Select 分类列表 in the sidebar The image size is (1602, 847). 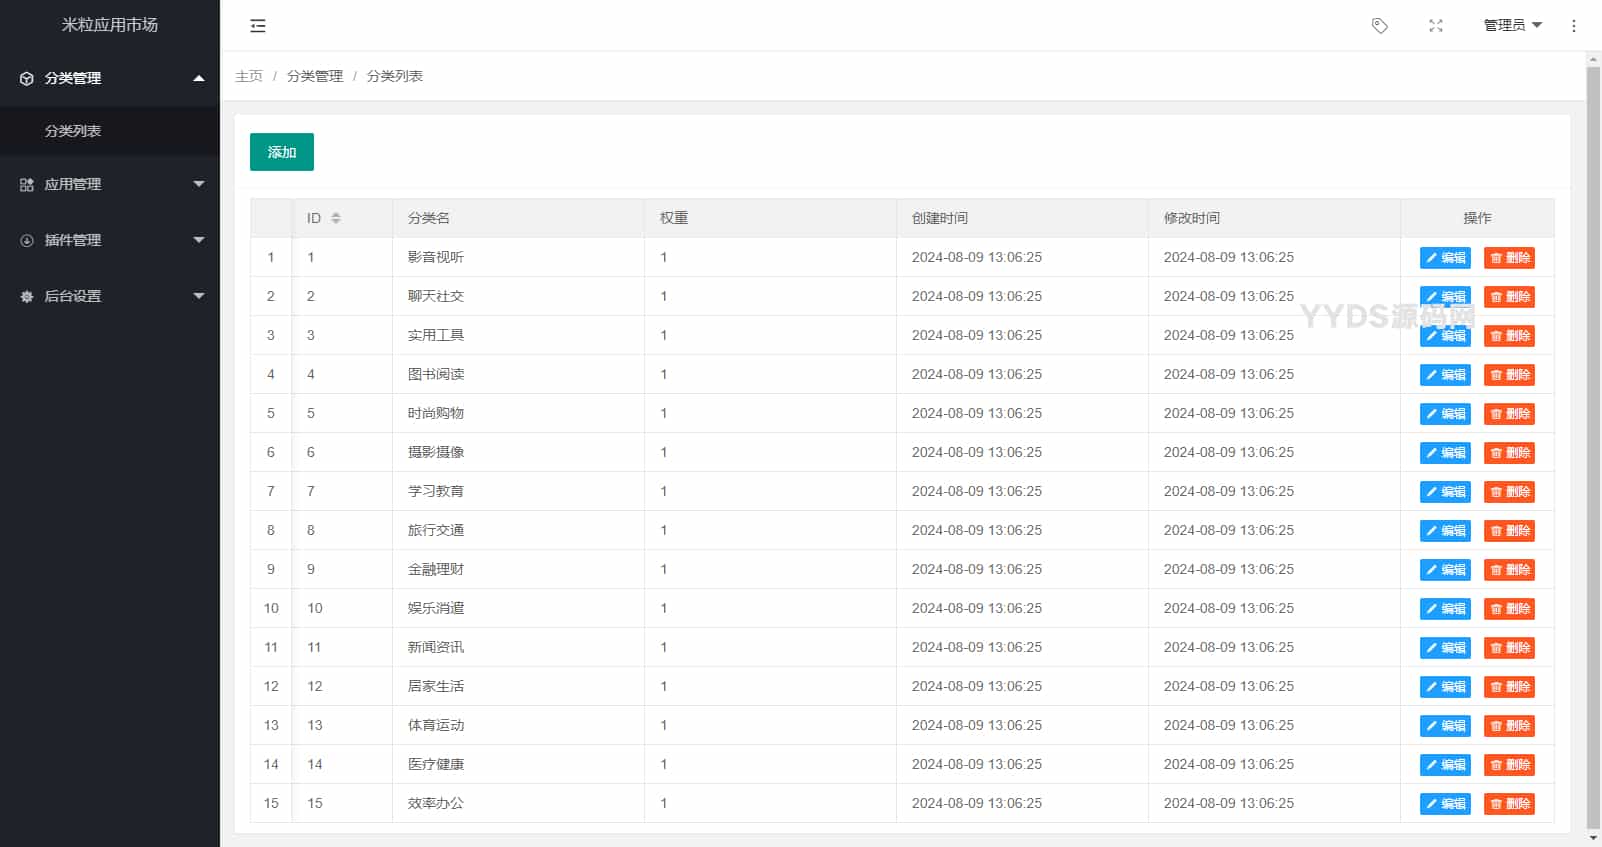tap(73, 131)
